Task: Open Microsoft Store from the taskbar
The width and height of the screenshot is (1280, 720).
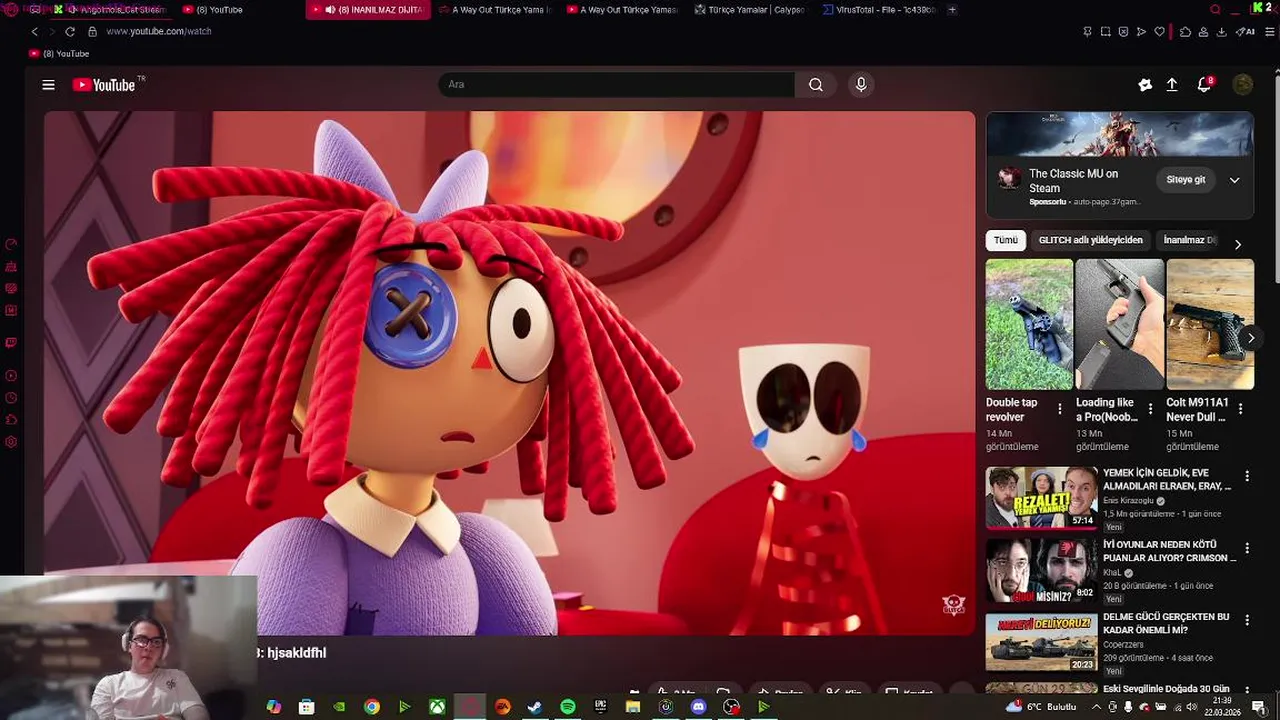Action: (x=306, y=707)
